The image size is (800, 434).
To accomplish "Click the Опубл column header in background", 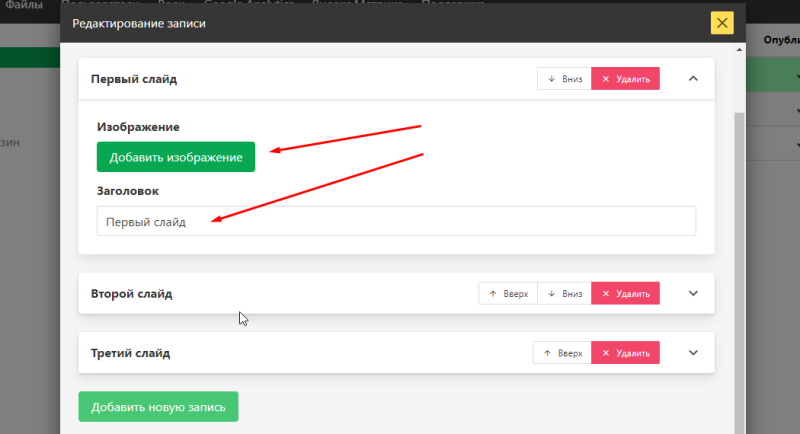I will pyautogui.click(x=780, y=40).
